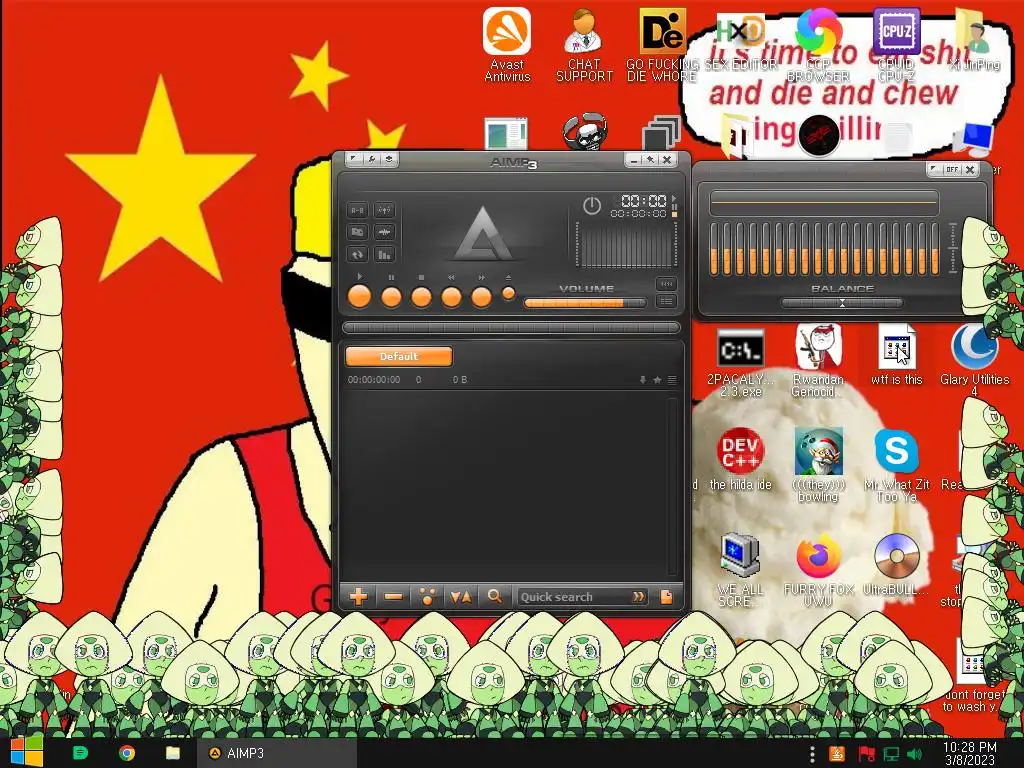1024x768 pixels.
Task: Adjust the first equalizer band slider
Action: [x=714, y=249]
